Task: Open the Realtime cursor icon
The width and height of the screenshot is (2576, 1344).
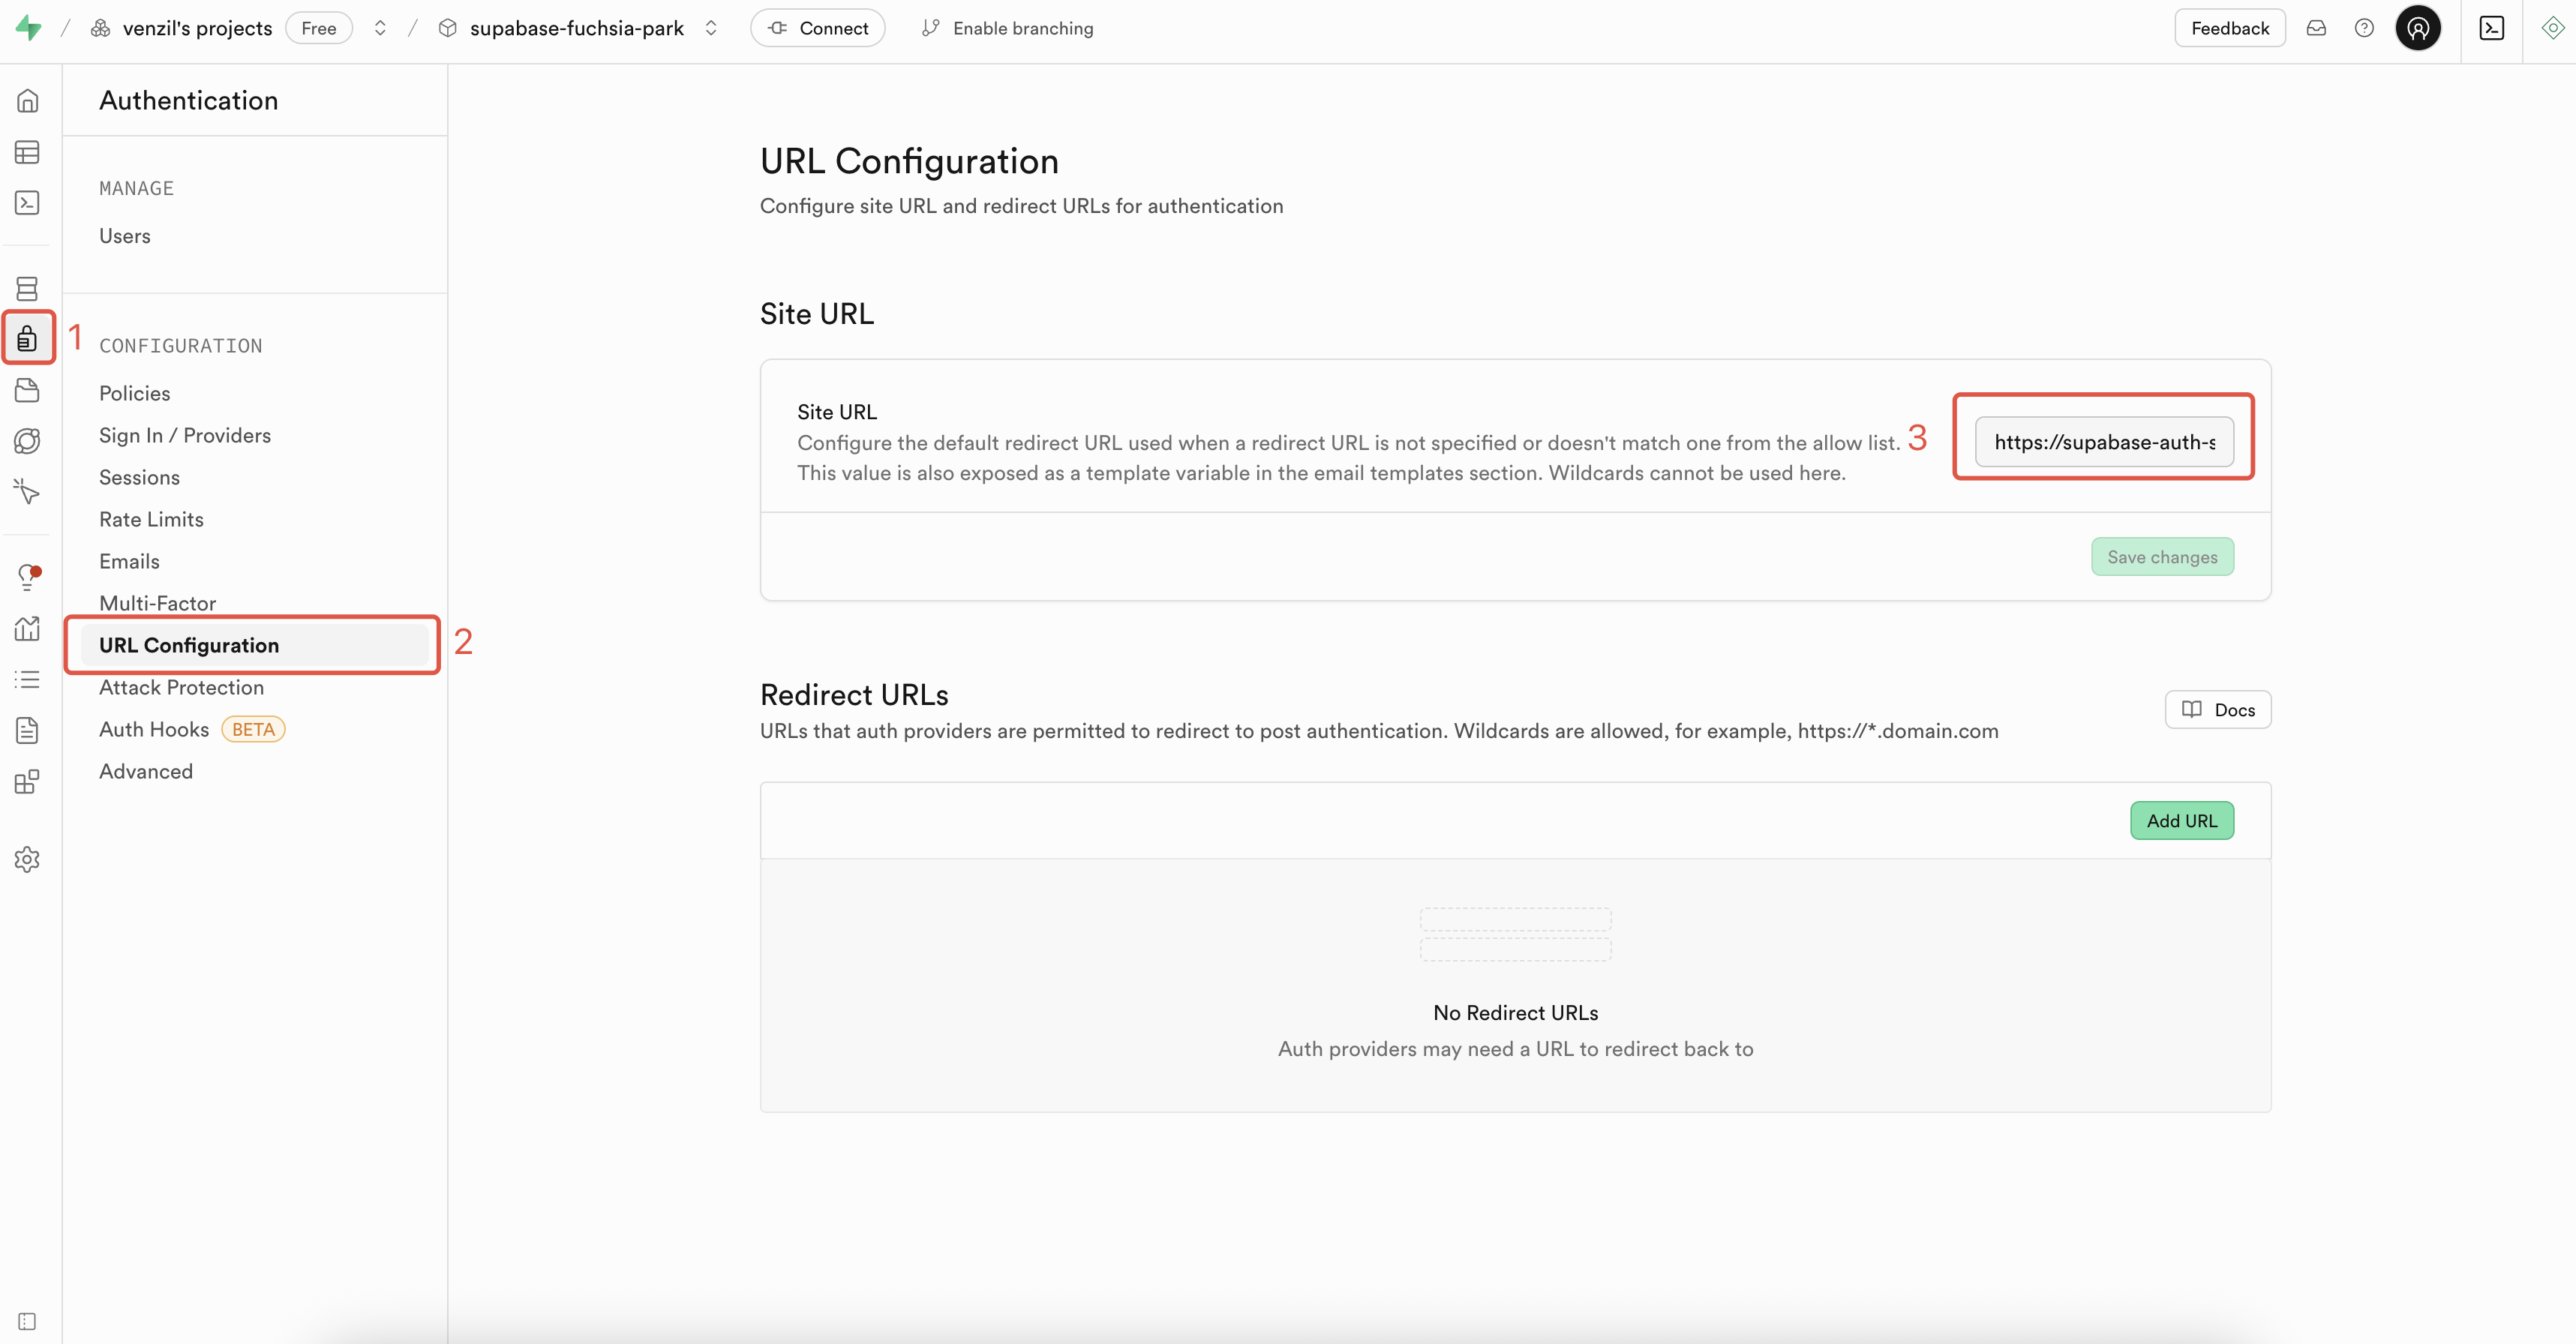Action: coord(27,491)
